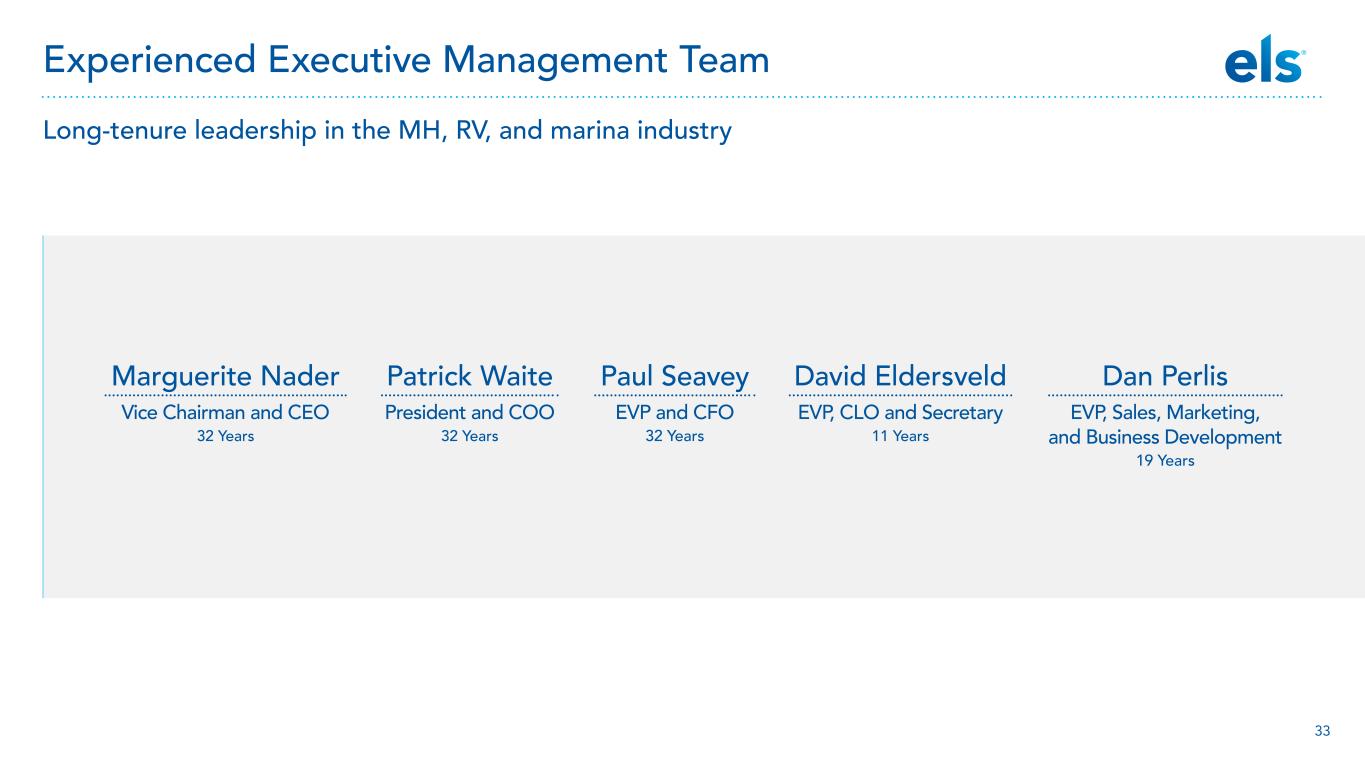Image resolution: width=1365 pixels, height=768 pixels.
Task: Click the Patrick Waite name
Action: (x=469, y=376)
